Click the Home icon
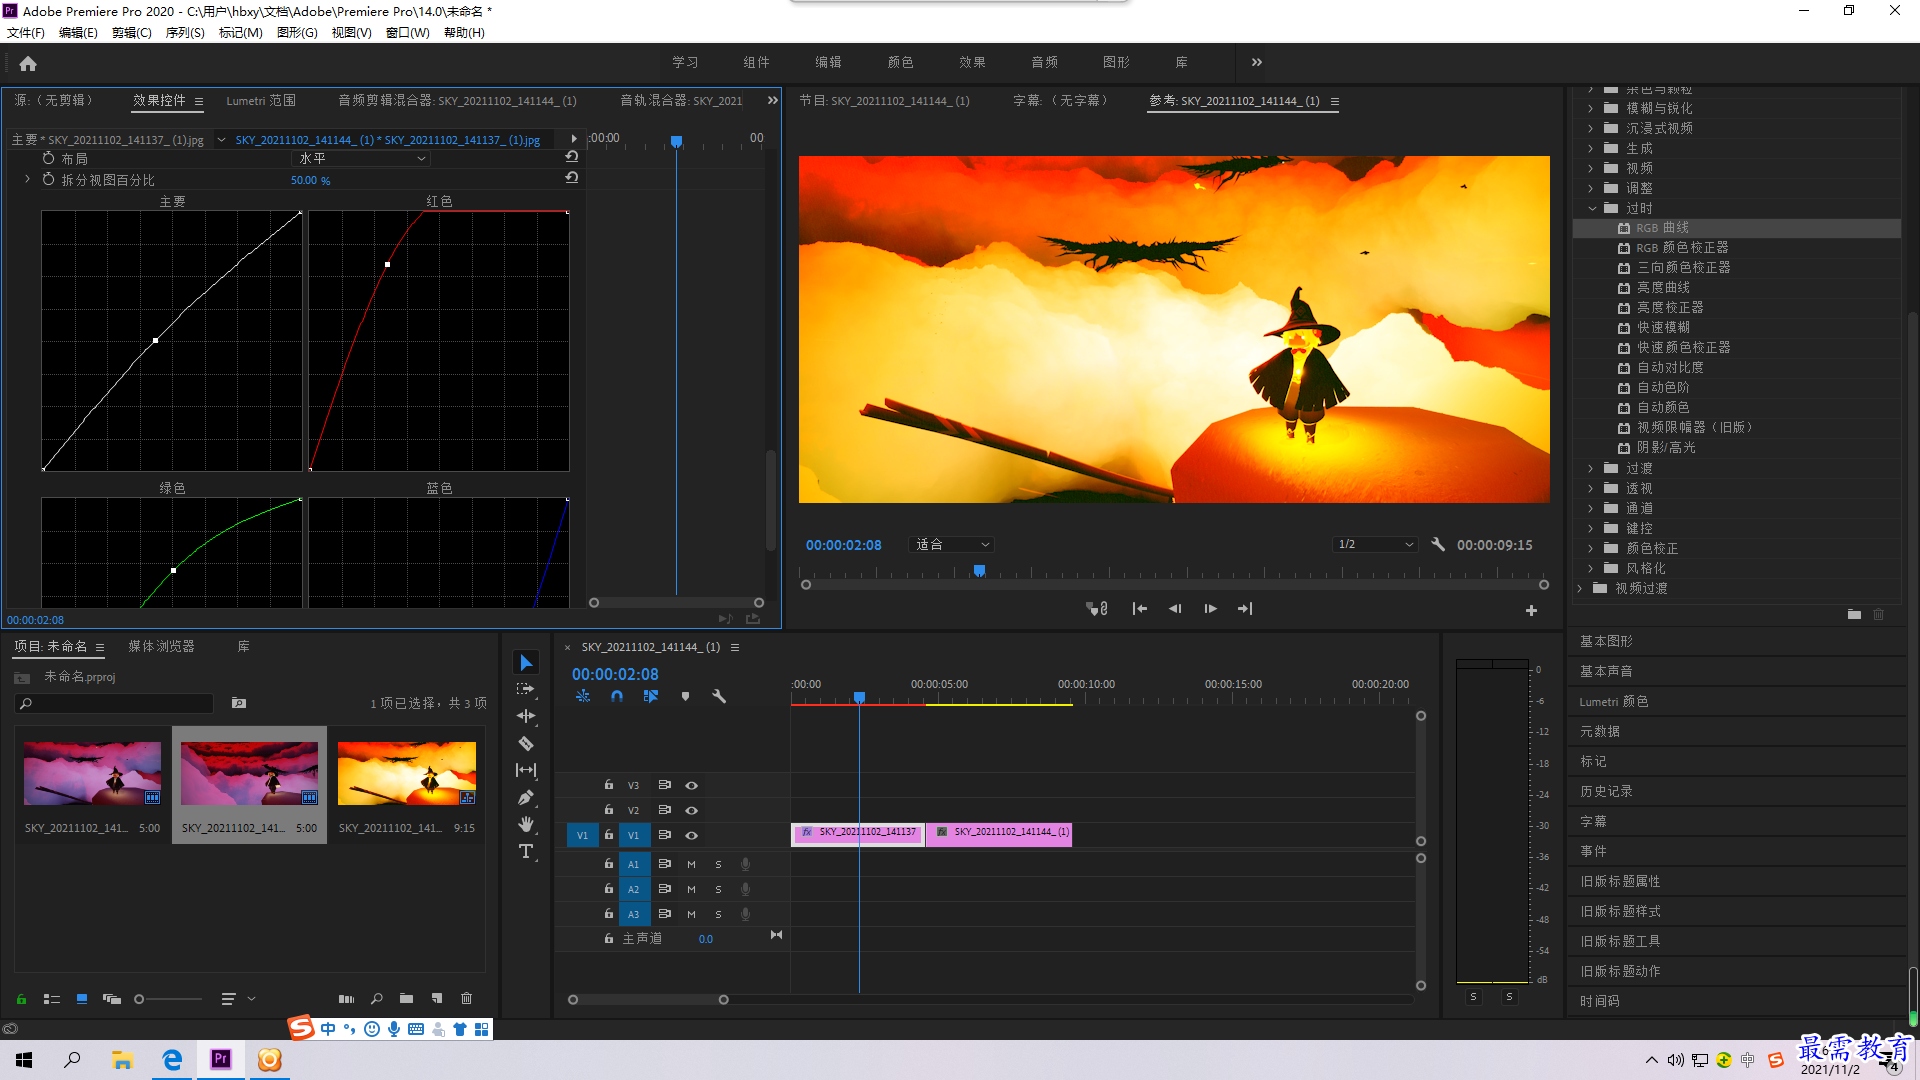This screenshot has height=1080, width=1920. [28, 63]
